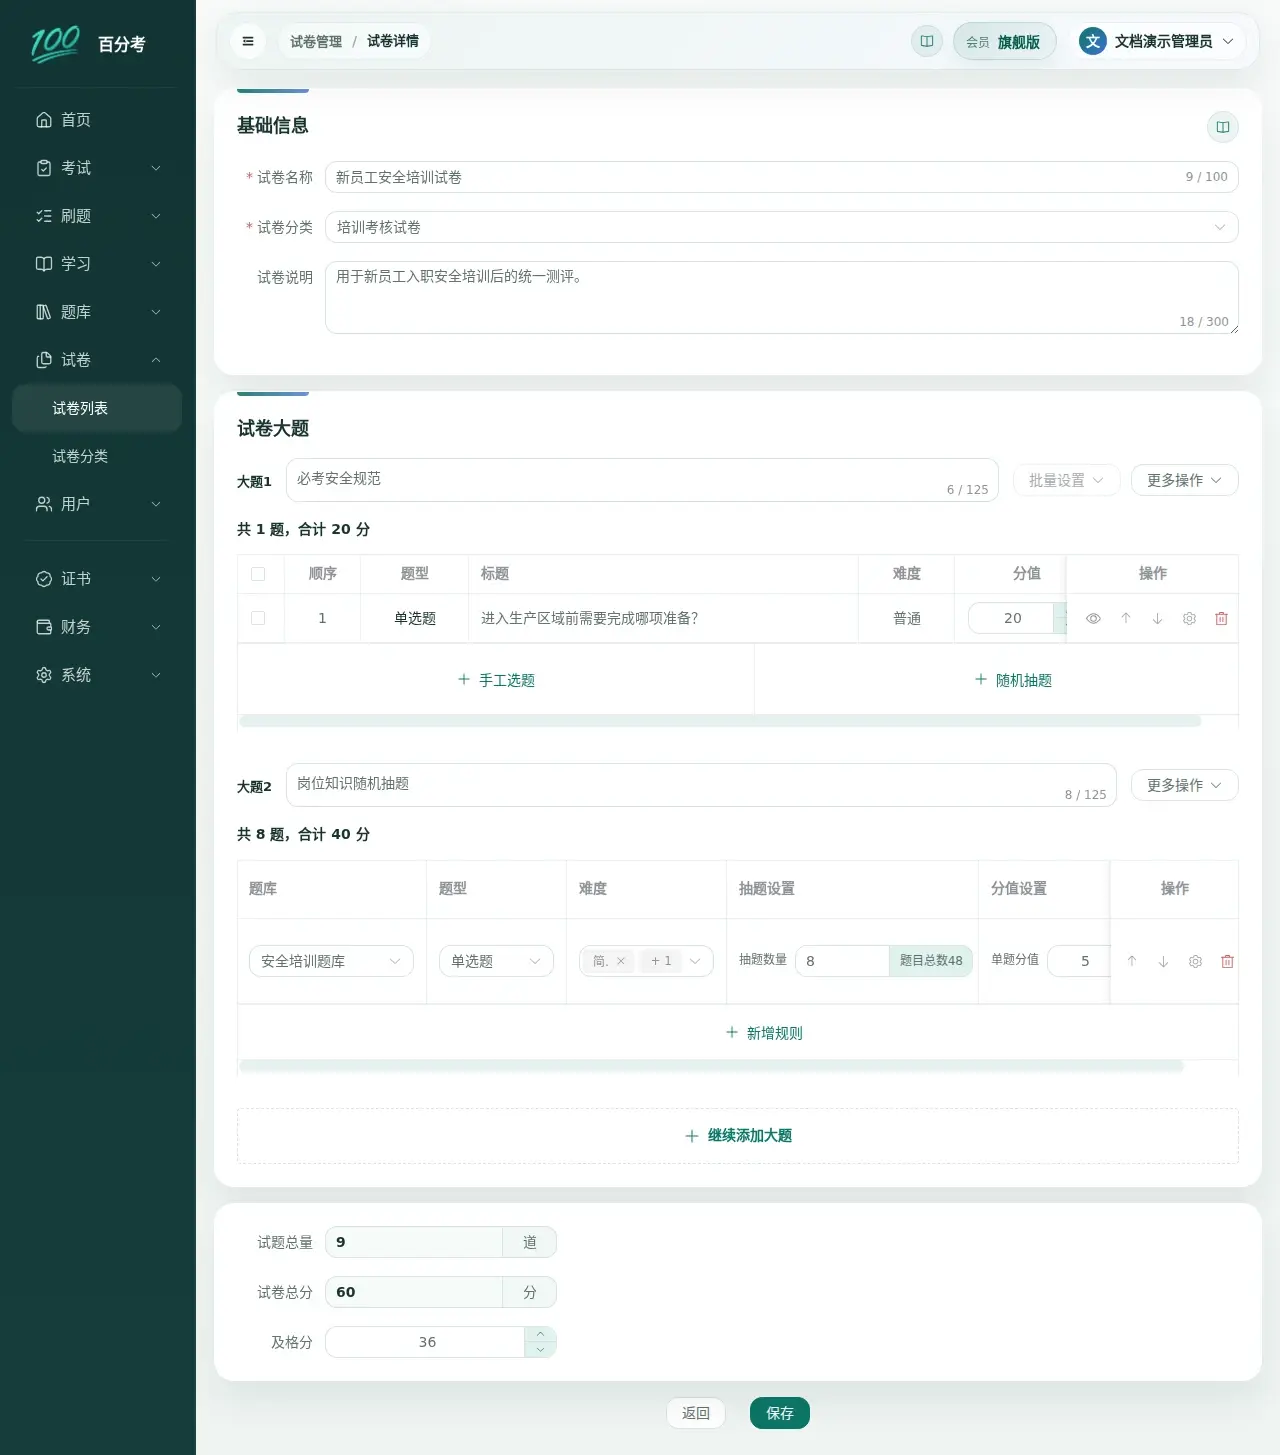Preview the question via the eye icon
This screenshot has width=1280, height=1455.
[1093, 619]
